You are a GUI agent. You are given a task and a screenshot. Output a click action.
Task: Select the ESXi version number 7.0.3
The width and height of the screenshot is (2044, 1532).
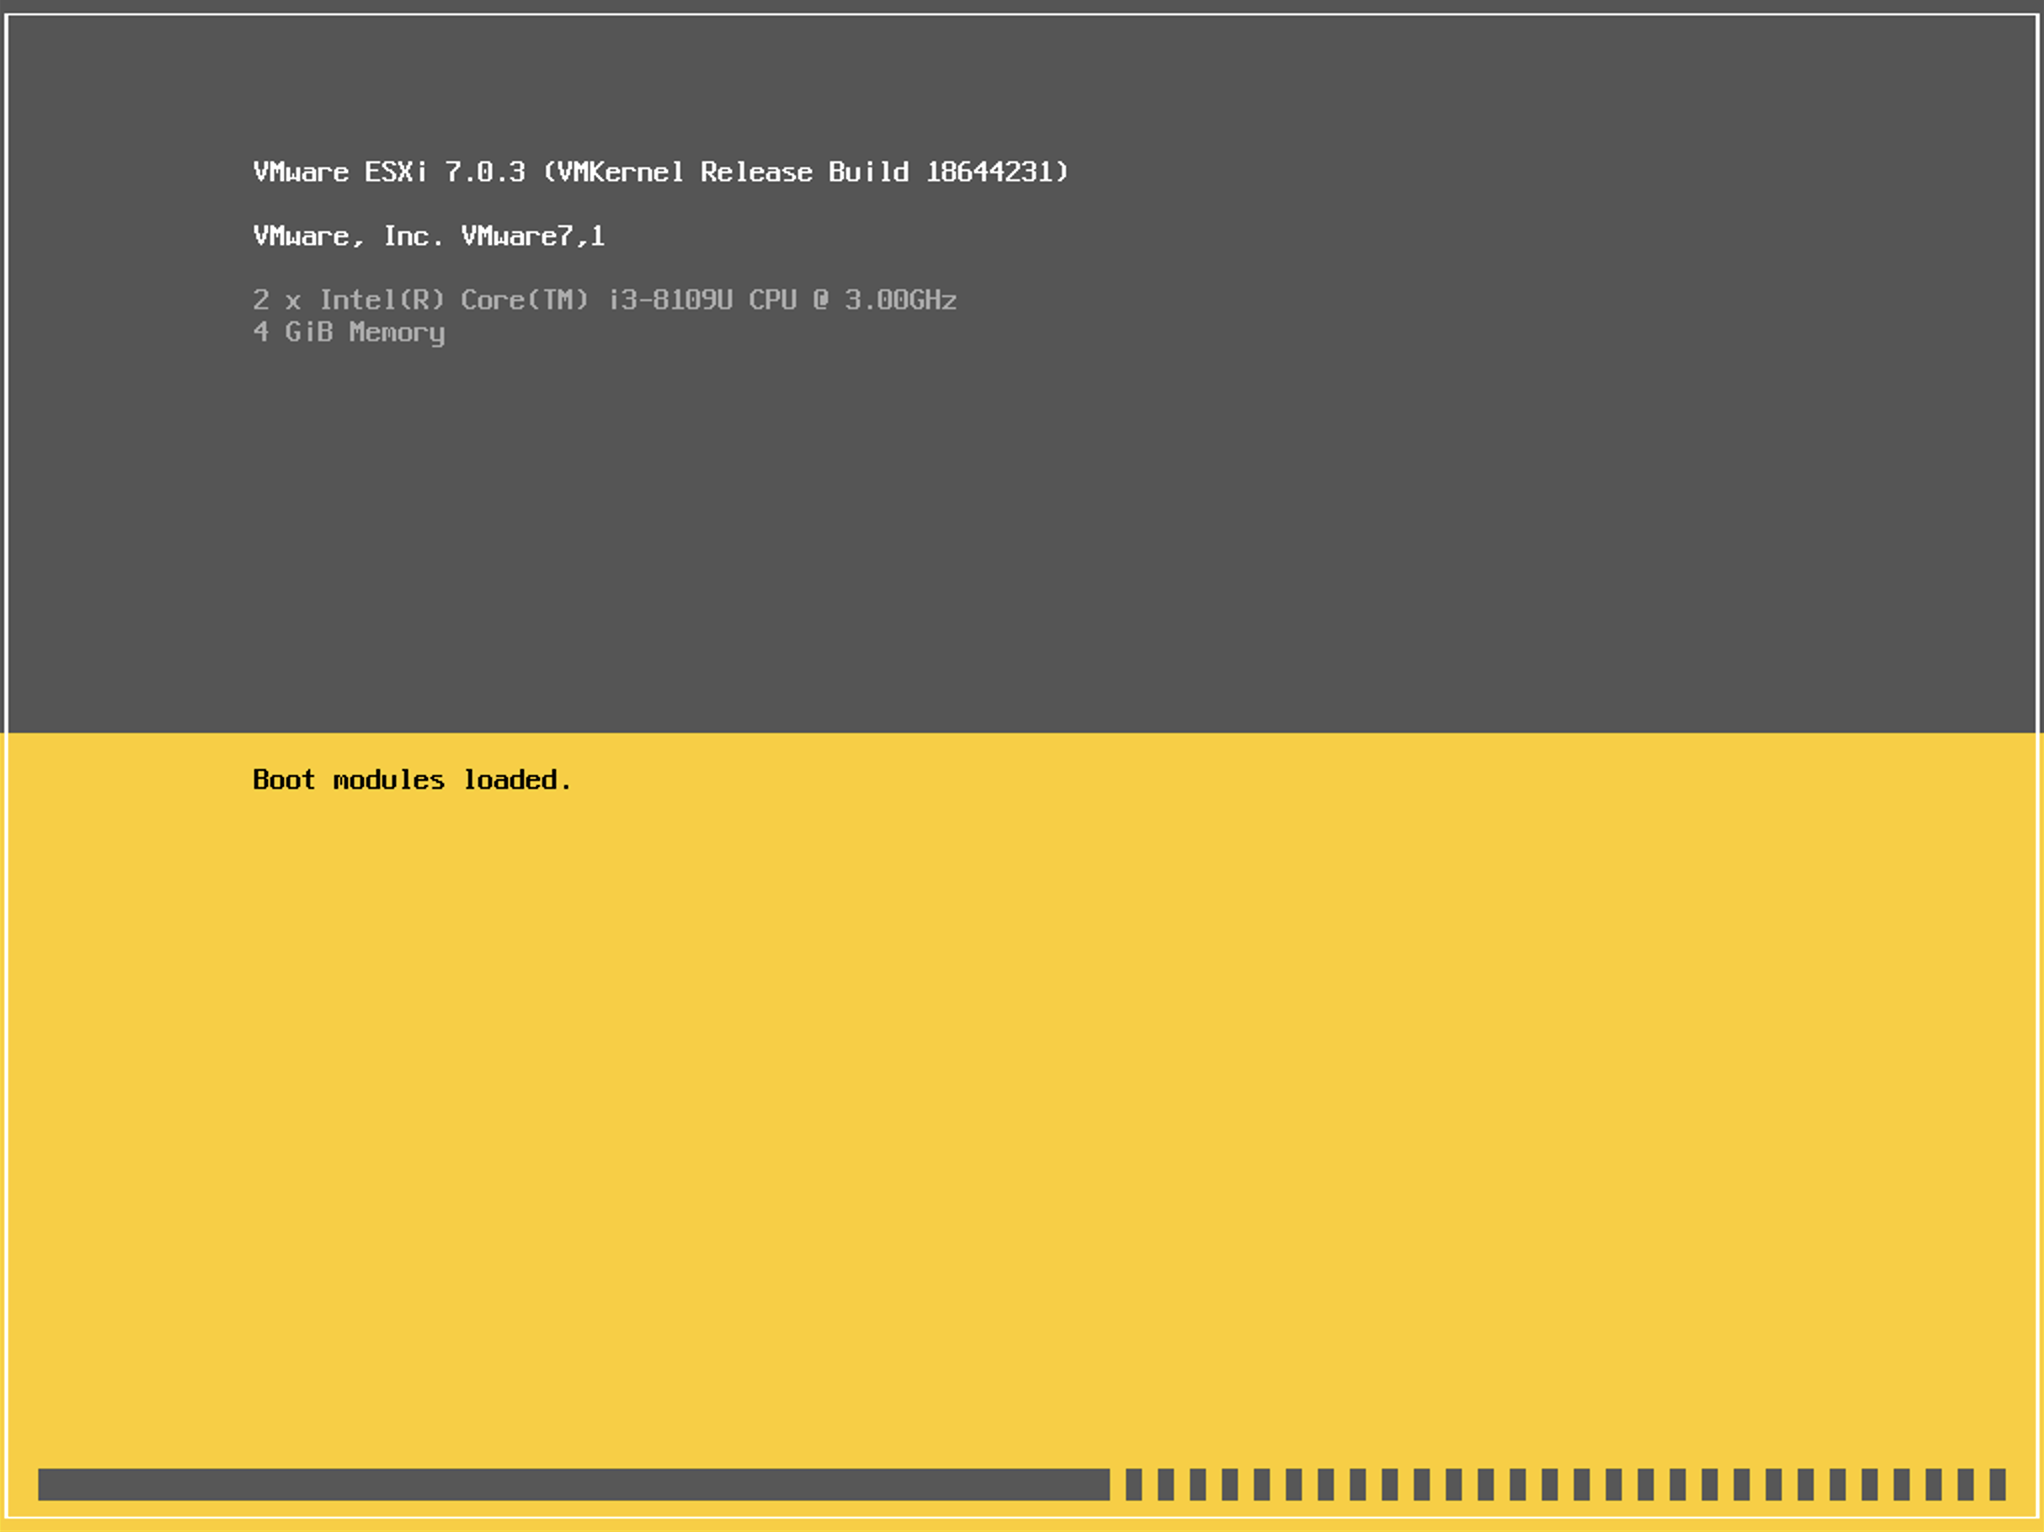pyautogui.click(x=487, y=171)
